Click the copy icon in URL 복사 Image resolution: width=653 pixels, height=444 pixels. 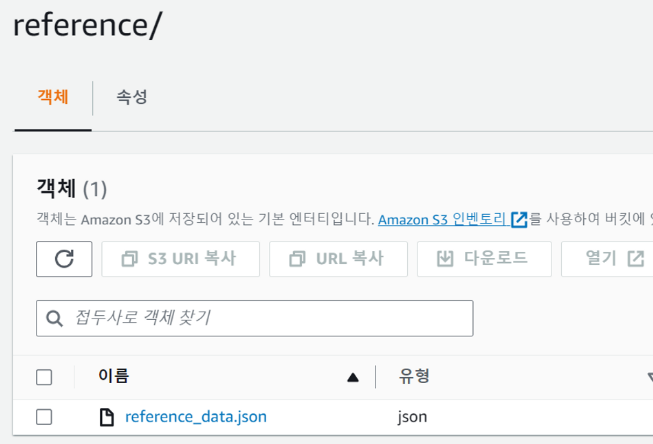pyautogui.click(x=297, y=259)
